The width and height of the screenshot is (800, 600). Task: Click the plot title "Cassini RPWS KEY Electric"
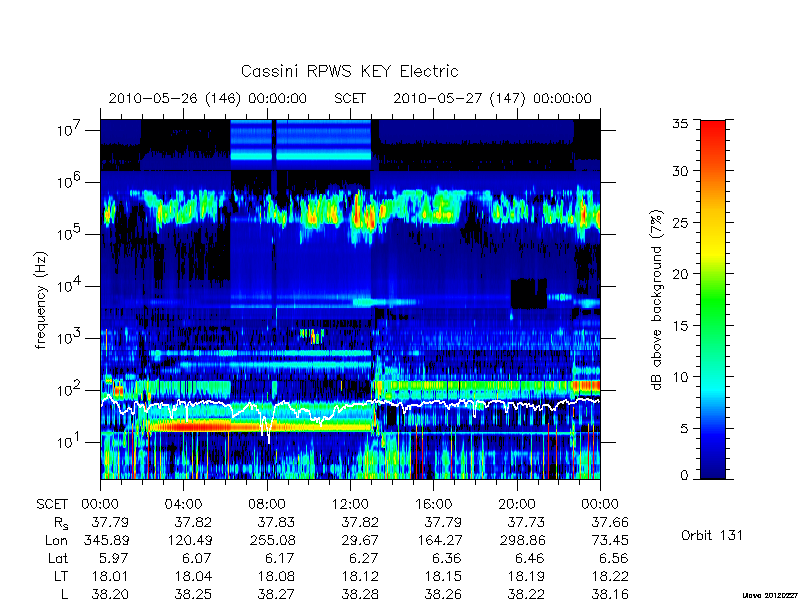click(x=349, y=71)
